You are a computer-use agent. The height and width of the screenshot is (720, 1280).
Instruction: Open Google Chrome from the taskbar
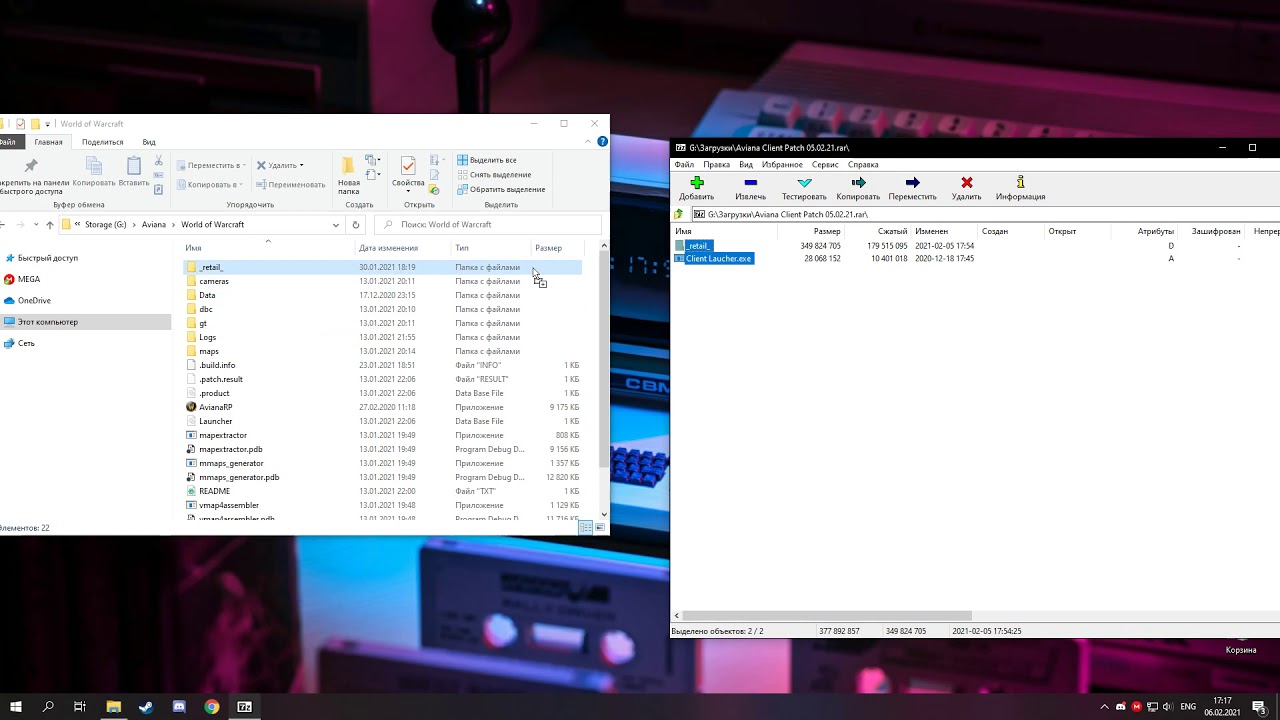point(212,707)
